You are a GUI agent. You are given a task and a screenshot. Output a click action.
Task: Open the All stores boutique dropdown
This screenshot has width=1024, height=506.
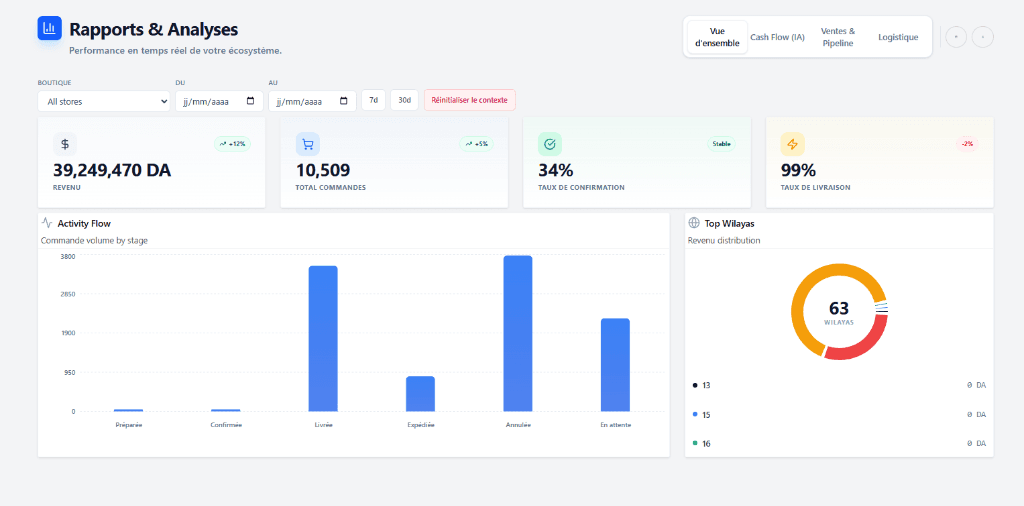(104, 101)
